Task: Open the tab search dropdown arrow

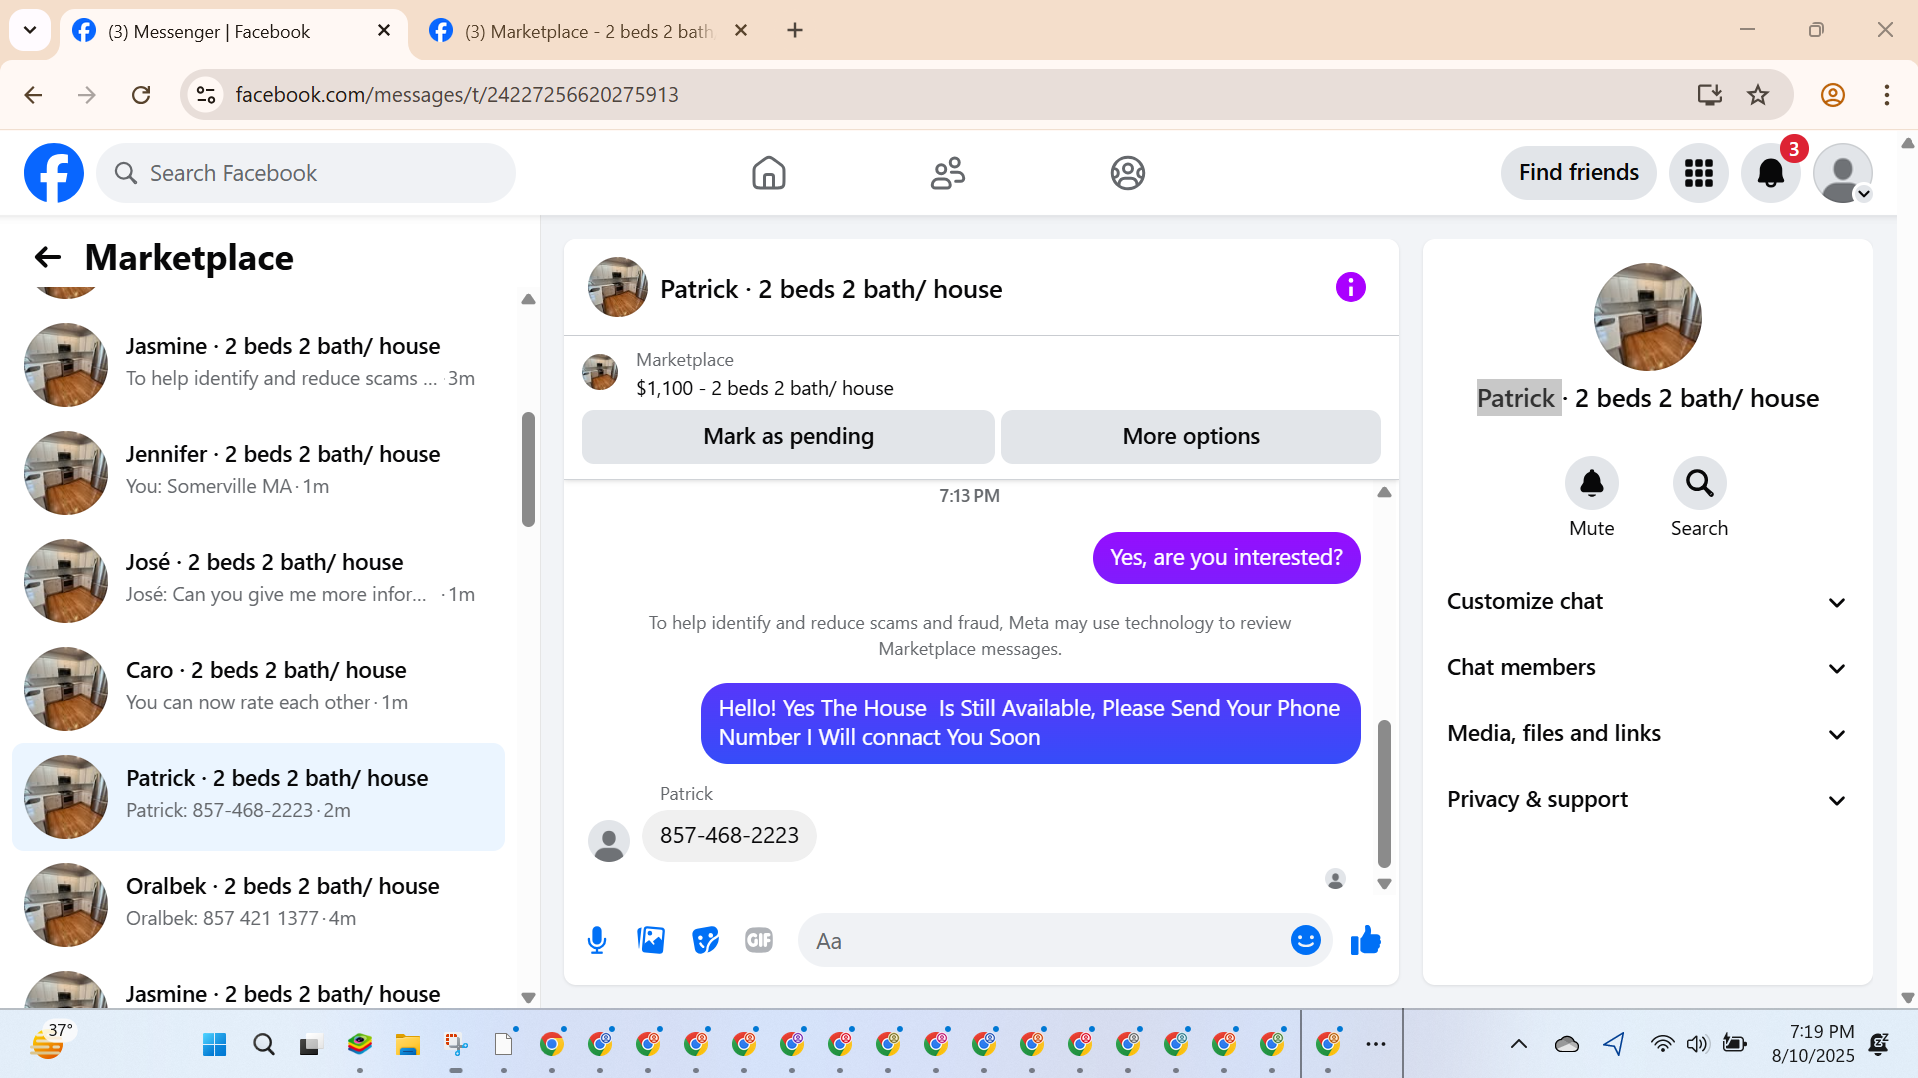Action: (30, 30)
